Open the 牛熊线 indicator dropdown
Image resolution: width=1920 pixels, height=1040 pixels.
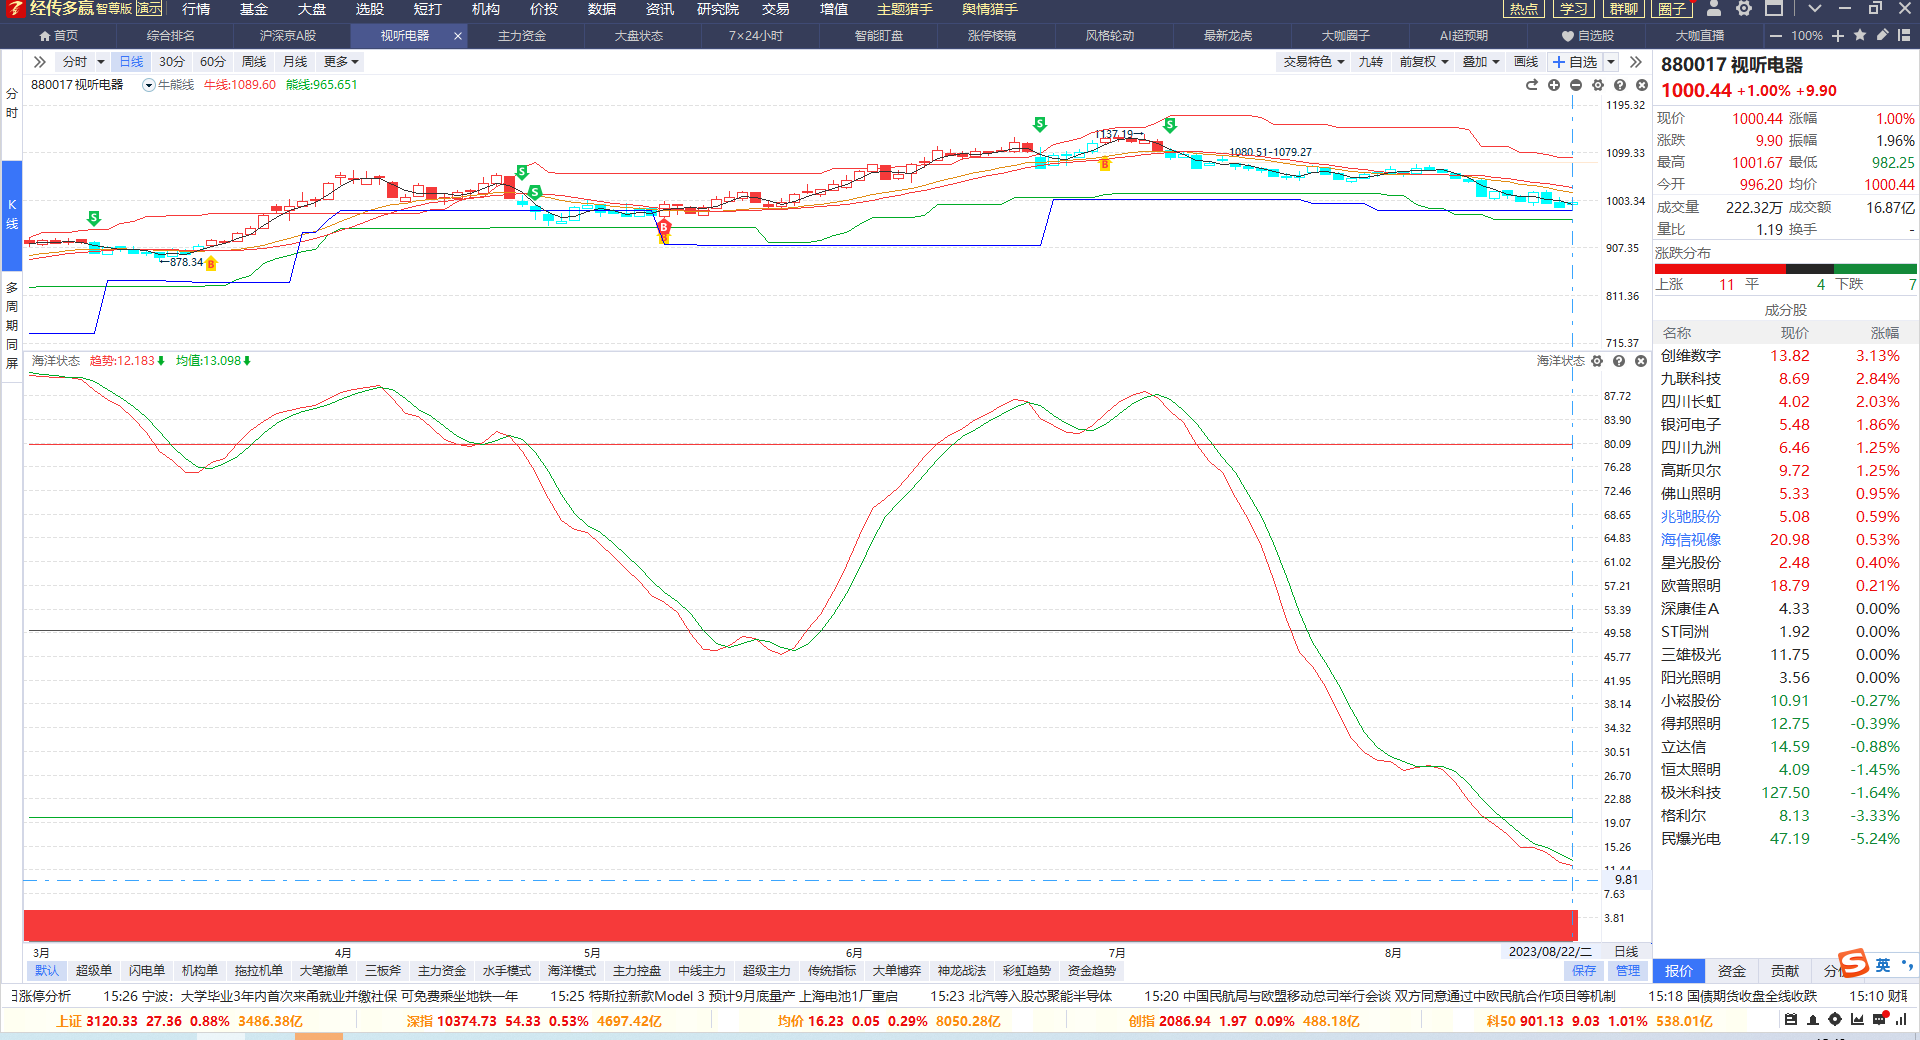pos(149,85)
